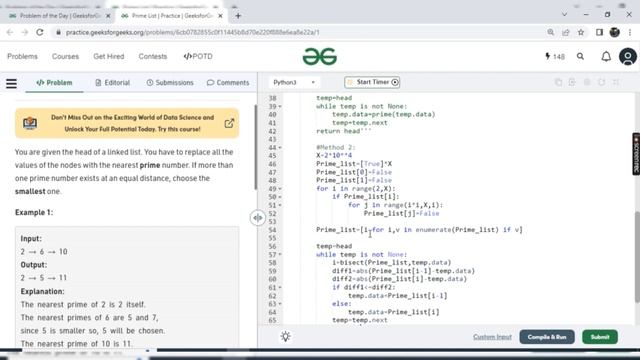Collapse code fold at line 49
Viewport: 640px width, 360px height.
[x=280, y=189]
